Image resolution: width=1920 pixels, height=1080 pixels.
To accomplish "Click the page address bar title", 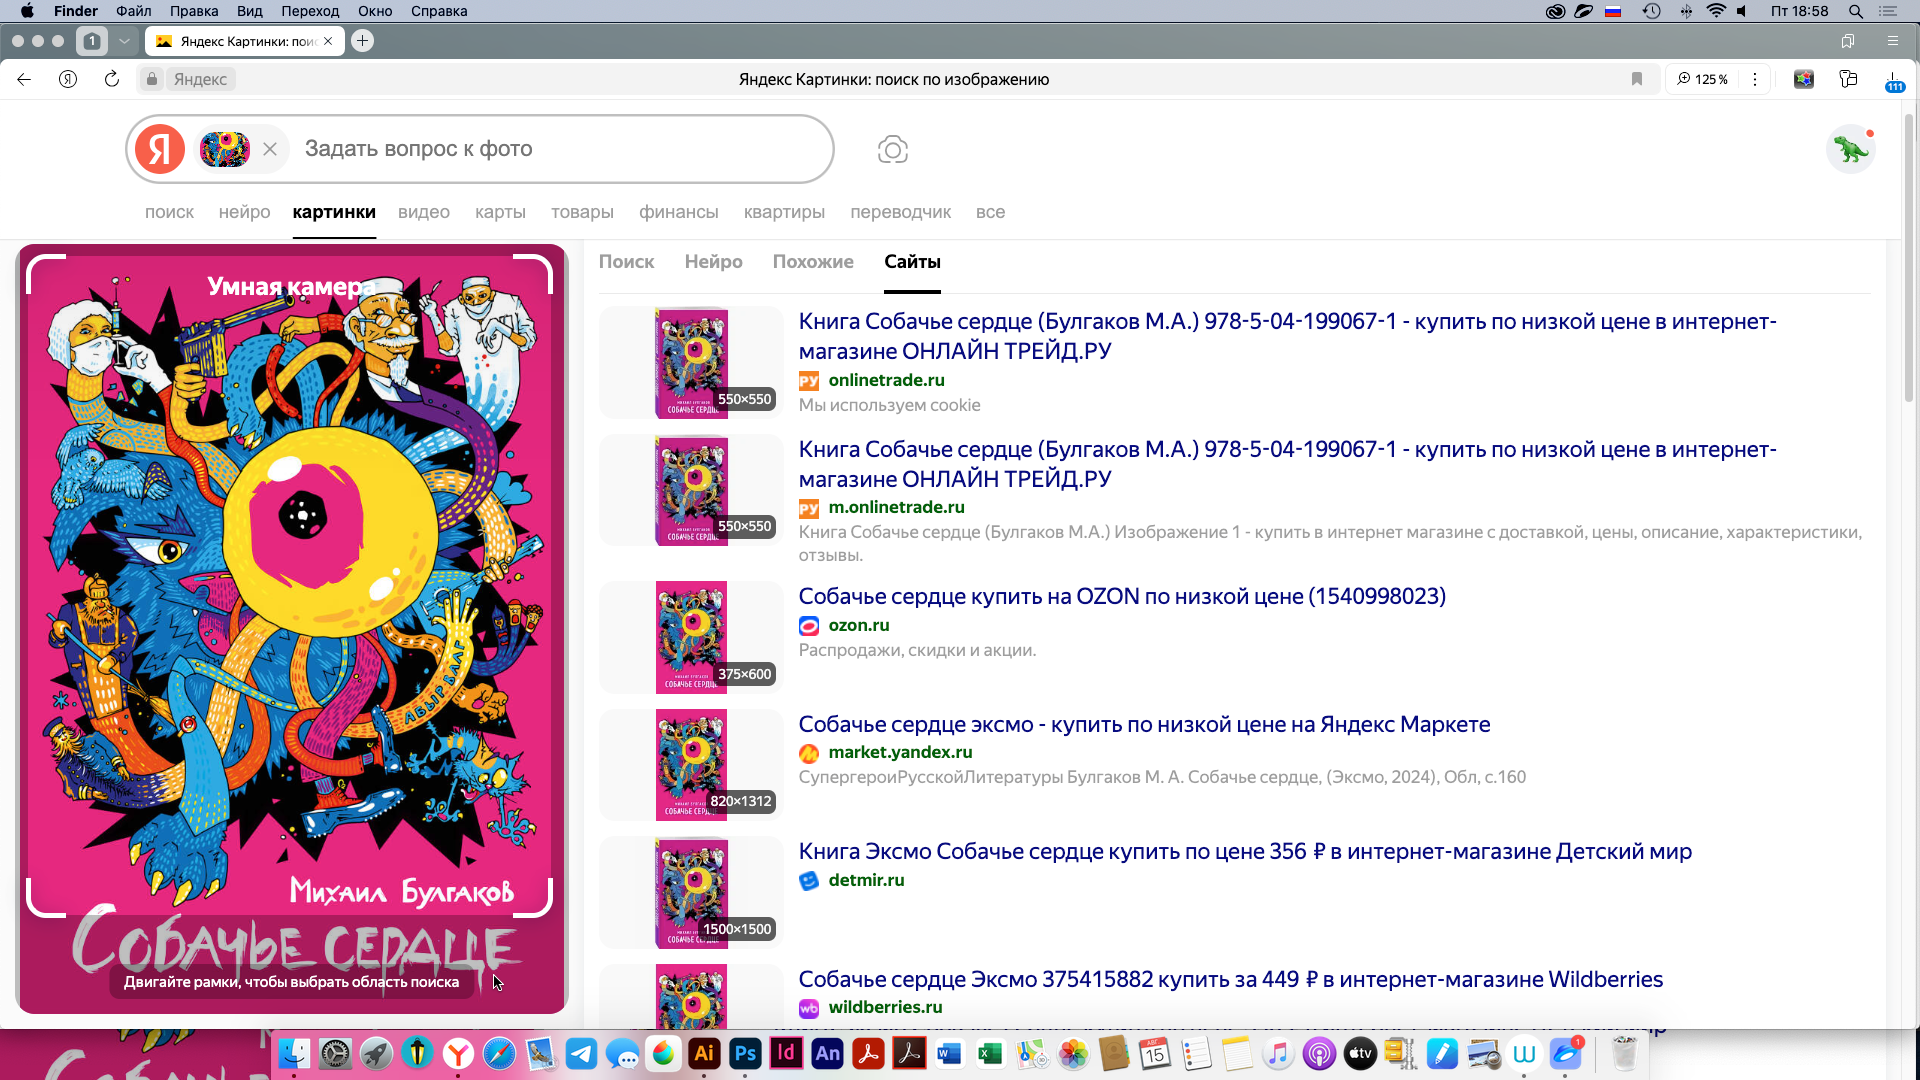I will point(894,79).
